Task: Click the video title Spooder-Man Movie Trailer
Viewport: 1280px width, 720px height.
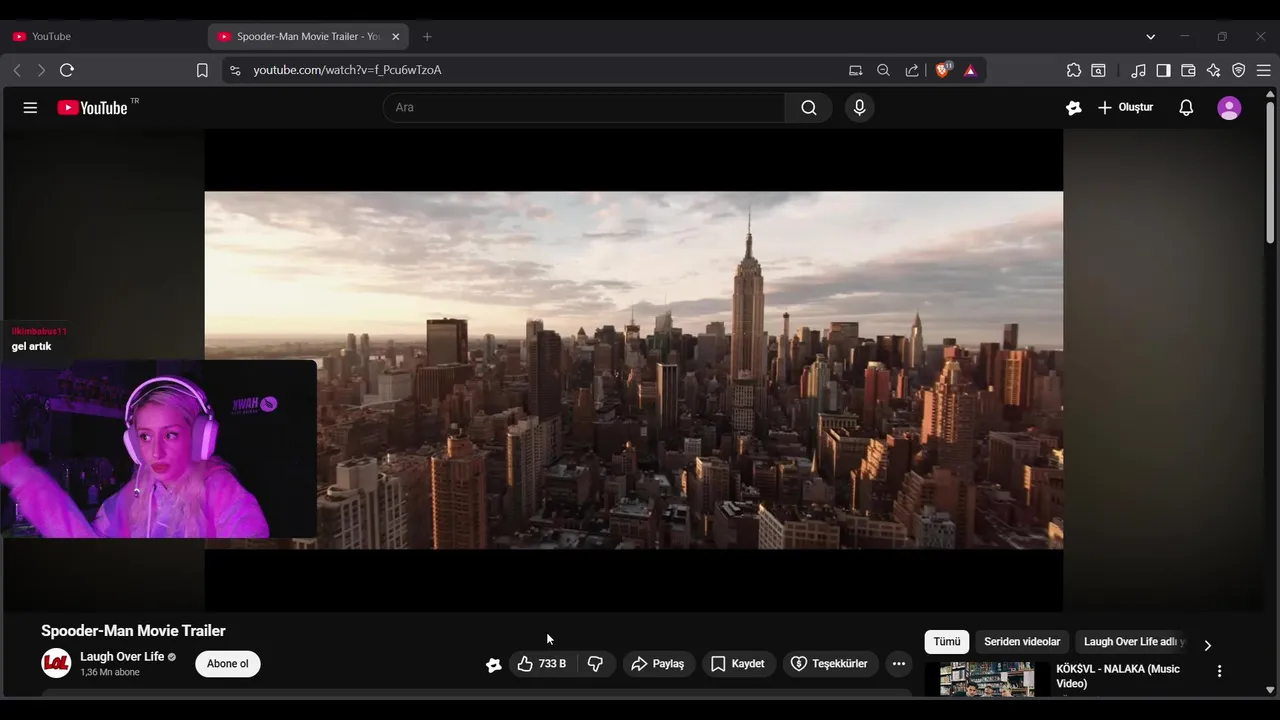Action: (133, 631)
